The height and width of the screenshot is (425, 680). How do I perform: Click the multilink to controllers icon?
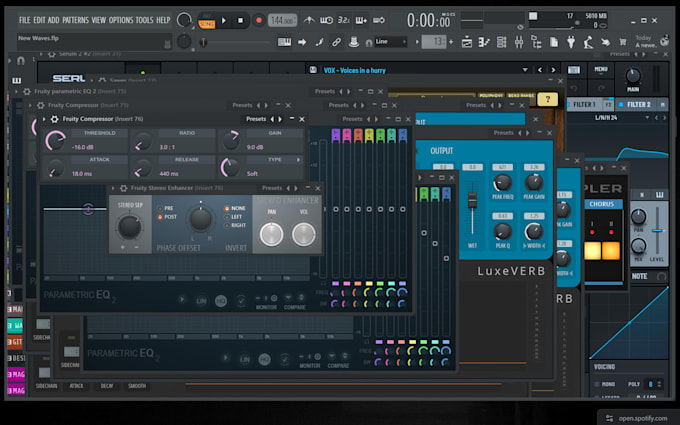pos(319,42)
